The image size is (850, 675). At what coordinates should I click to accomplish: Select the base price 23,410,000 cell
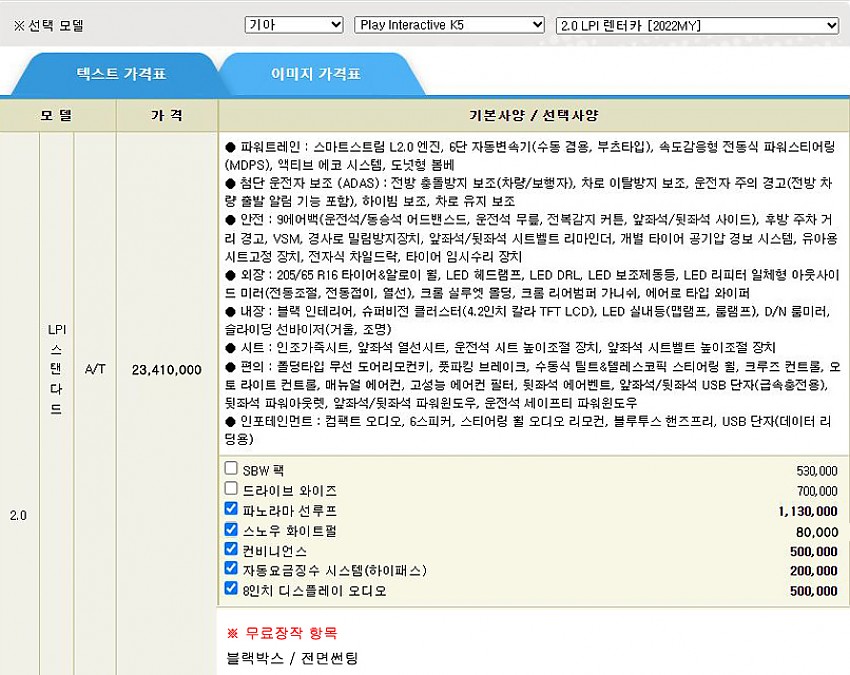[x=166, y=369]
